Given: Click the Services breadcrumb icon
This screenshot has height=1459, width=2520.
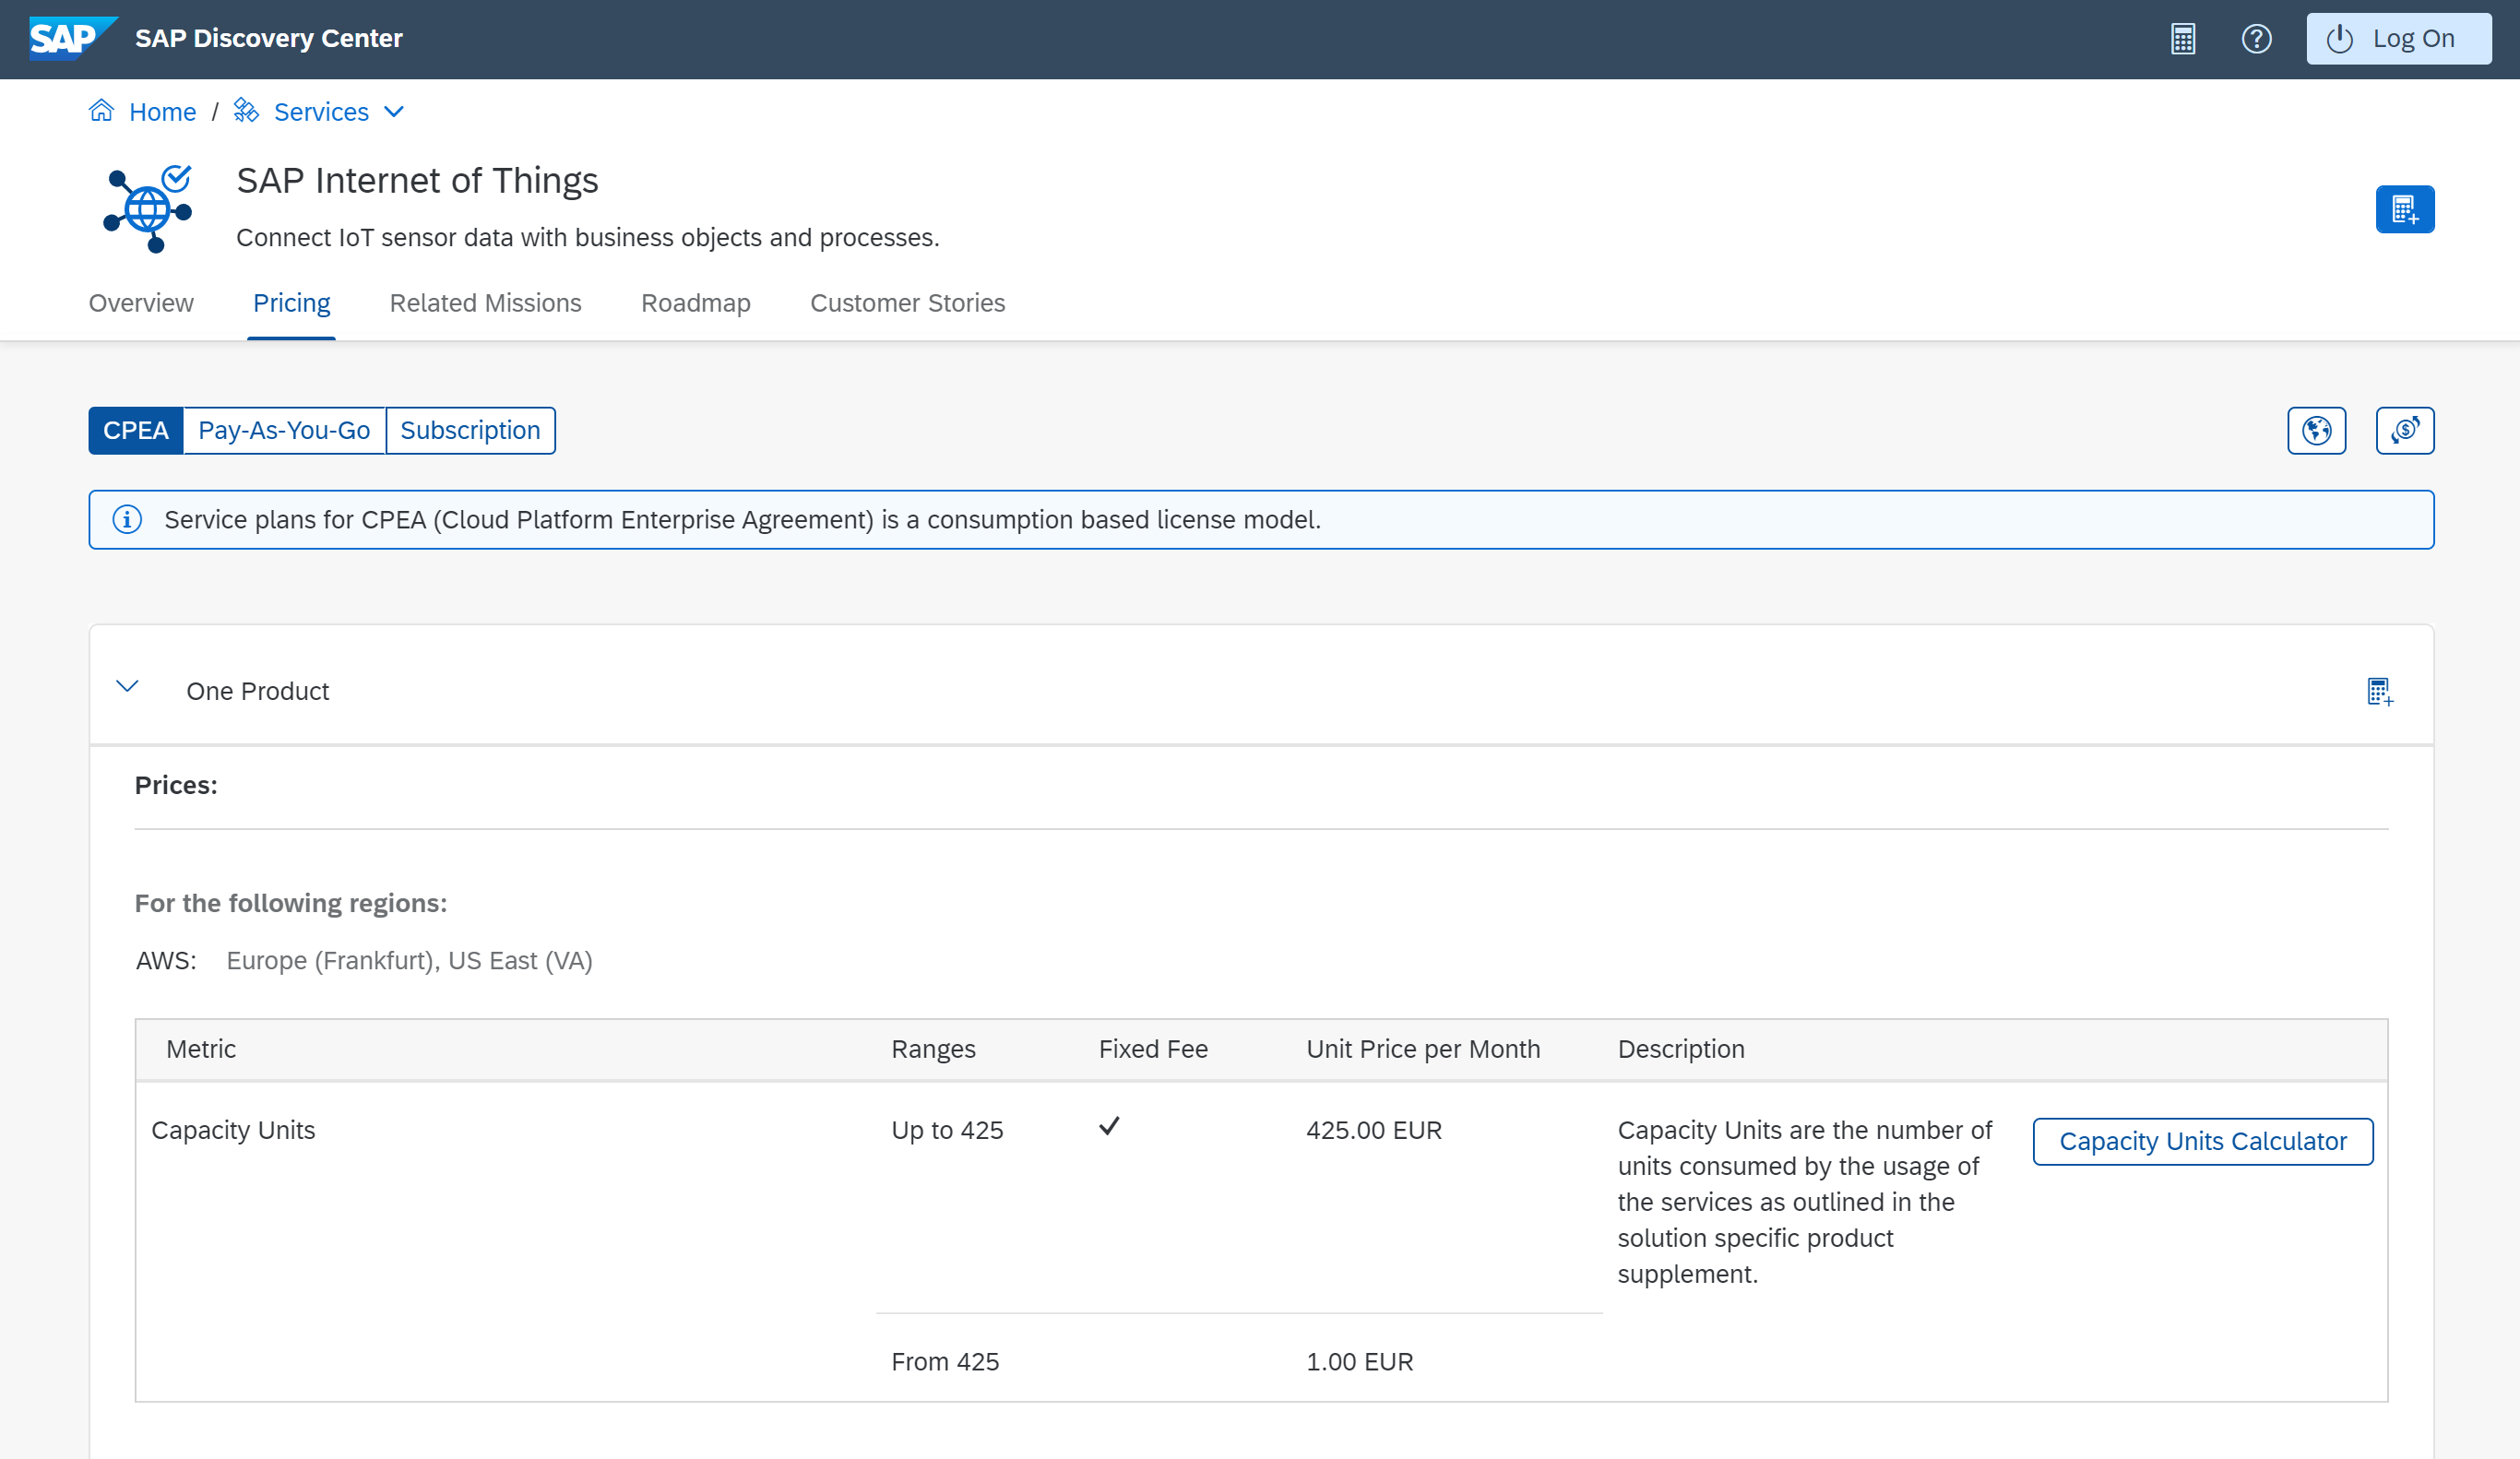Looking at the screenshot, I should (x=246, y=111).
